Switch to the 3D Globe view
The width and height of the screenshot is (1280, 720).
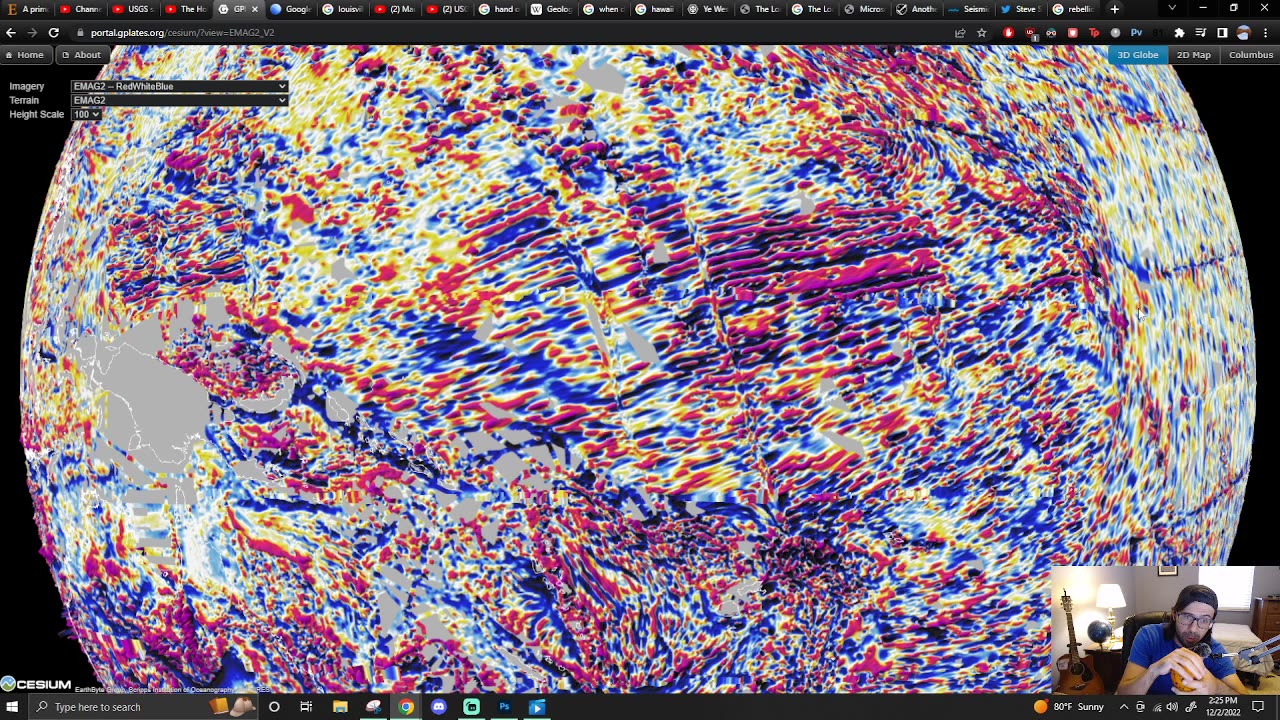[x=1138, y=54]
